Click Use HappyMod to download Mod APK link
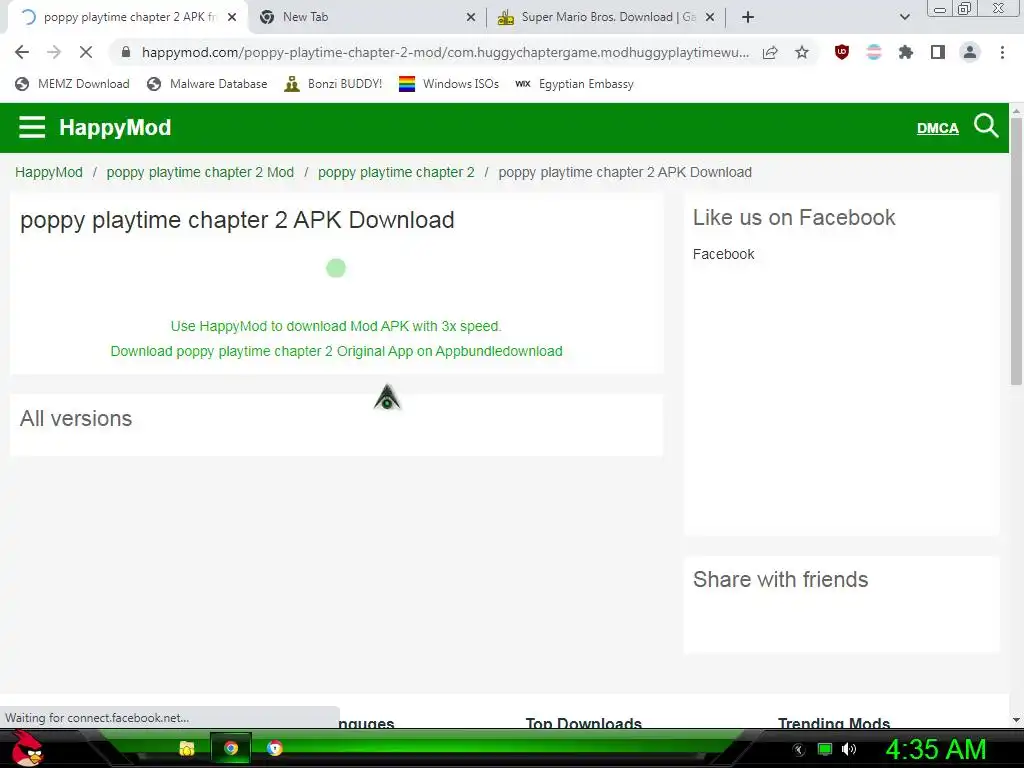Viewport: 1024px width, 768px height. (336, 326)
